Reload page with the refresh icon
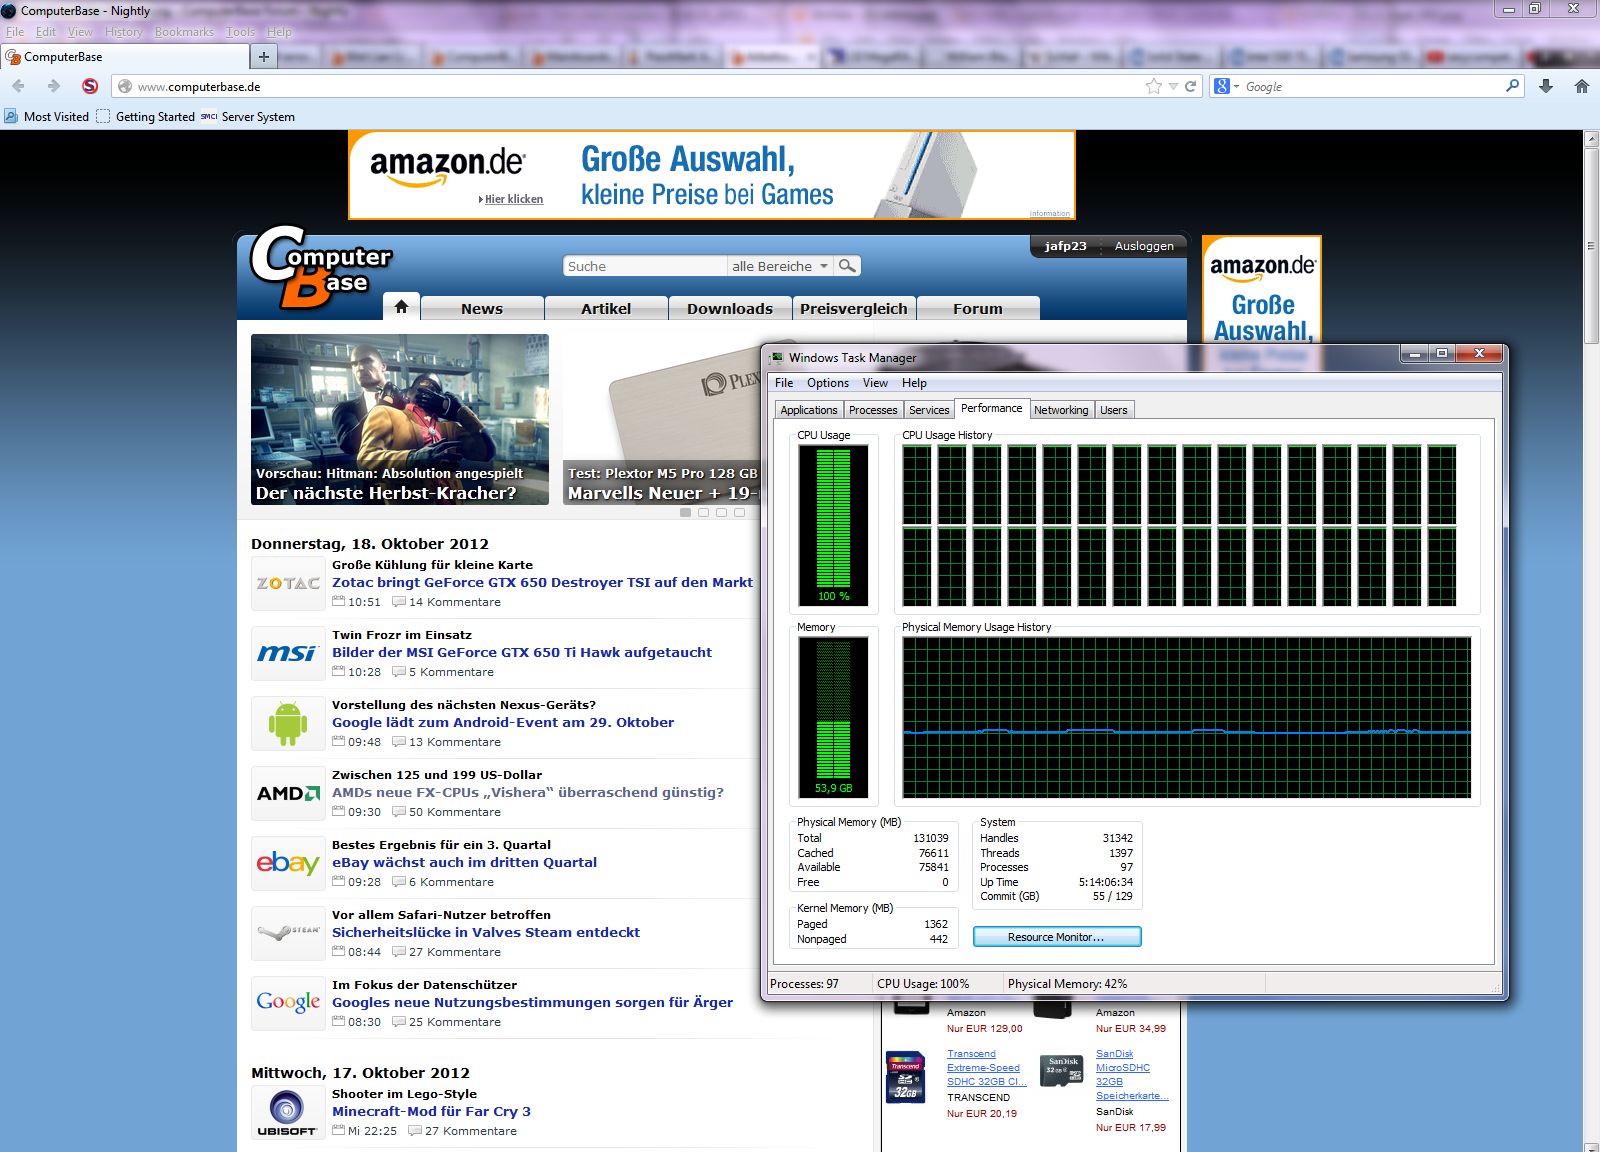The height and width of the screenshot is (1152, 1600). coord(1190,86)
